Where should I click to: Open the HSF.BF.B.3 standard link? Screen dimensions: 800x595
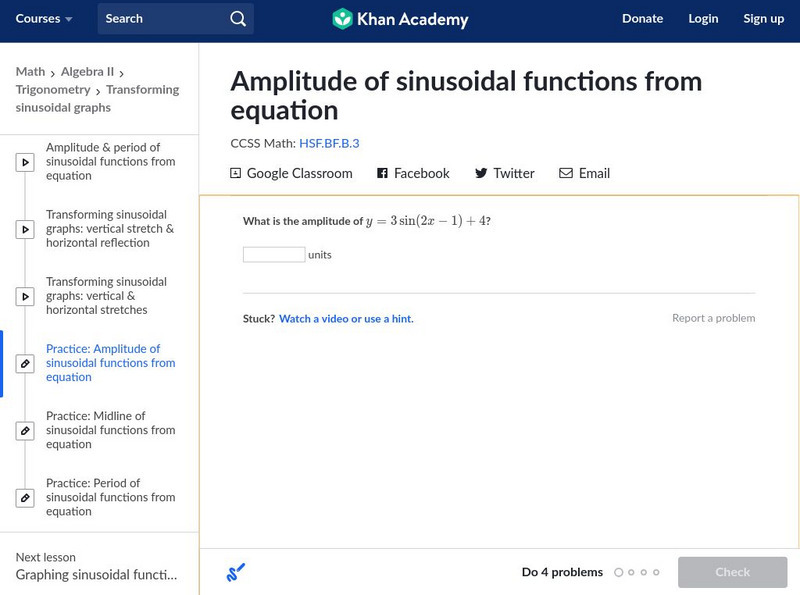329,143
